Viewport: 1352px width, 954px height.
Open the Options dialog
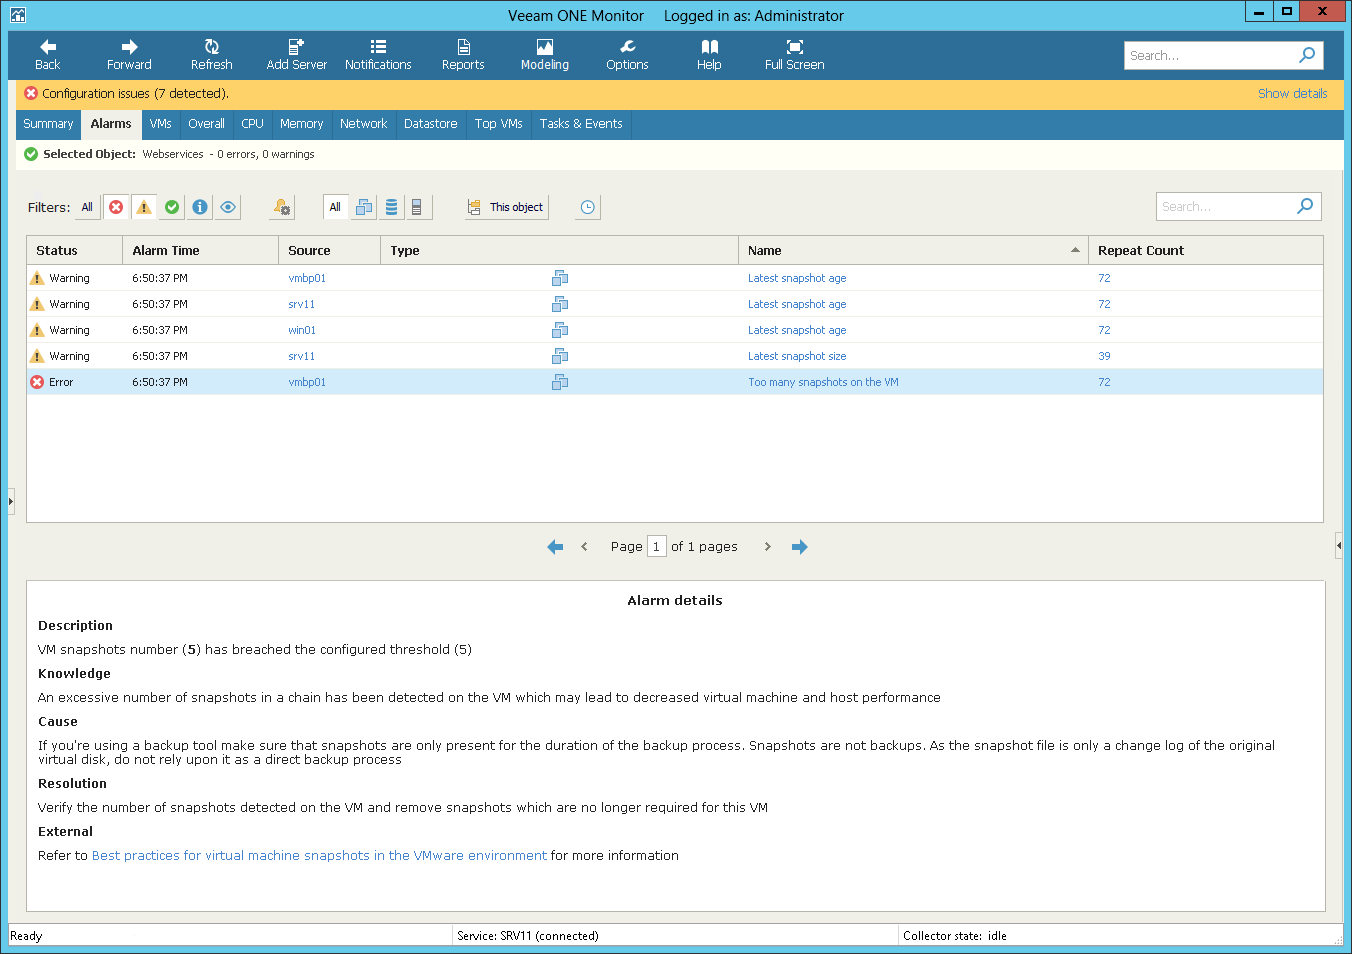pyautogui.click(x=627, y=55)
